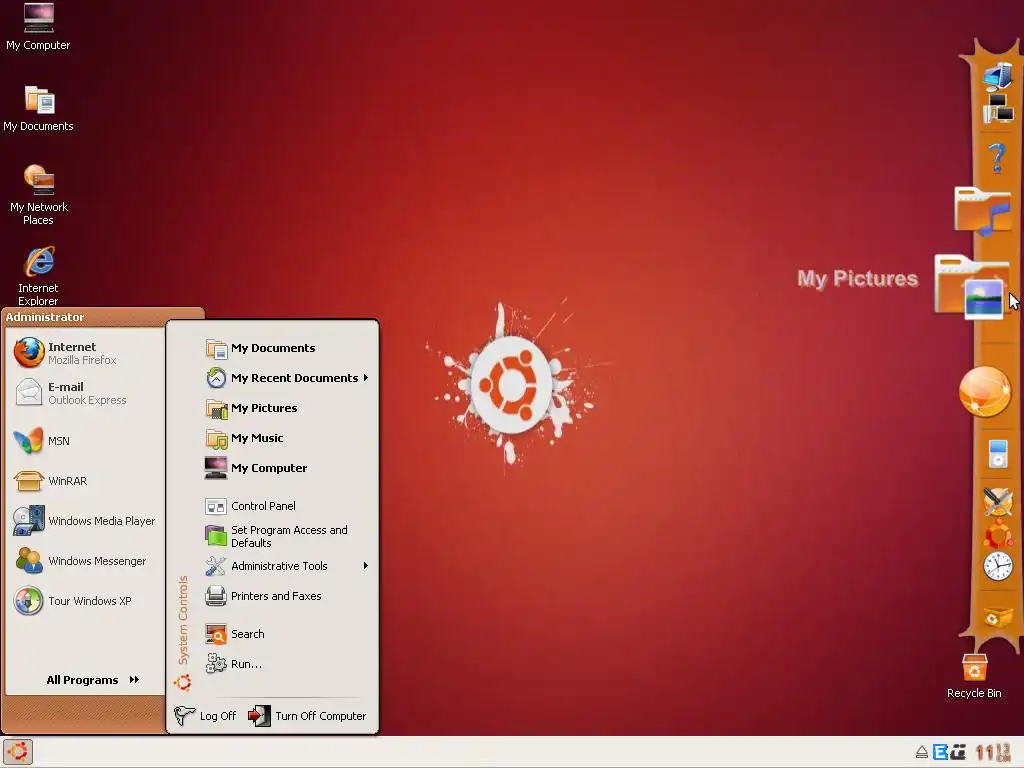
Task: Launch Internet Explorer from desktop
Action: [39, 275]
